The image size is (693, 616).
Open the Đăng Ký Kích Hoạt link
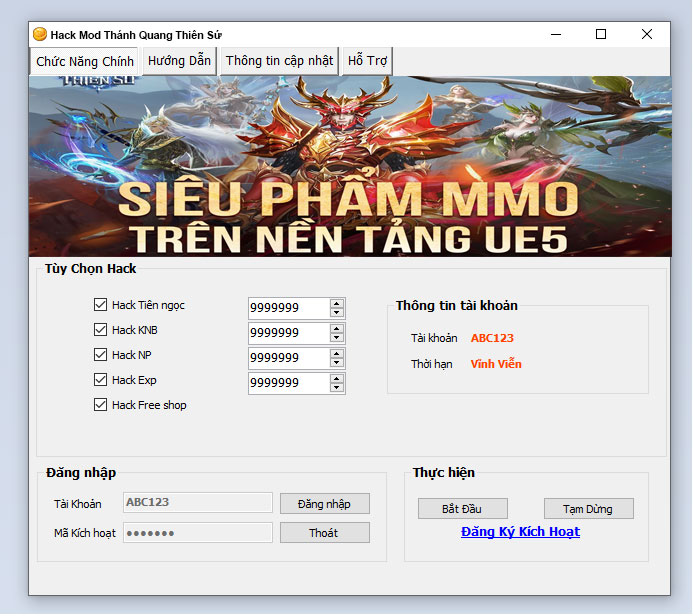pyautogui.click(x=520, y=532)
